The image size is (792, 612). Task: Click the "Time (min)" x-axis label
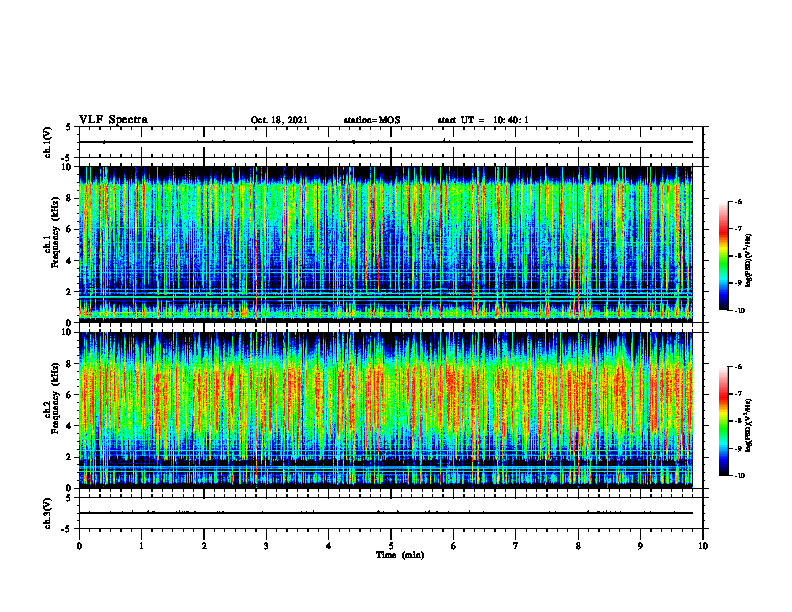[x=400, y=555]
